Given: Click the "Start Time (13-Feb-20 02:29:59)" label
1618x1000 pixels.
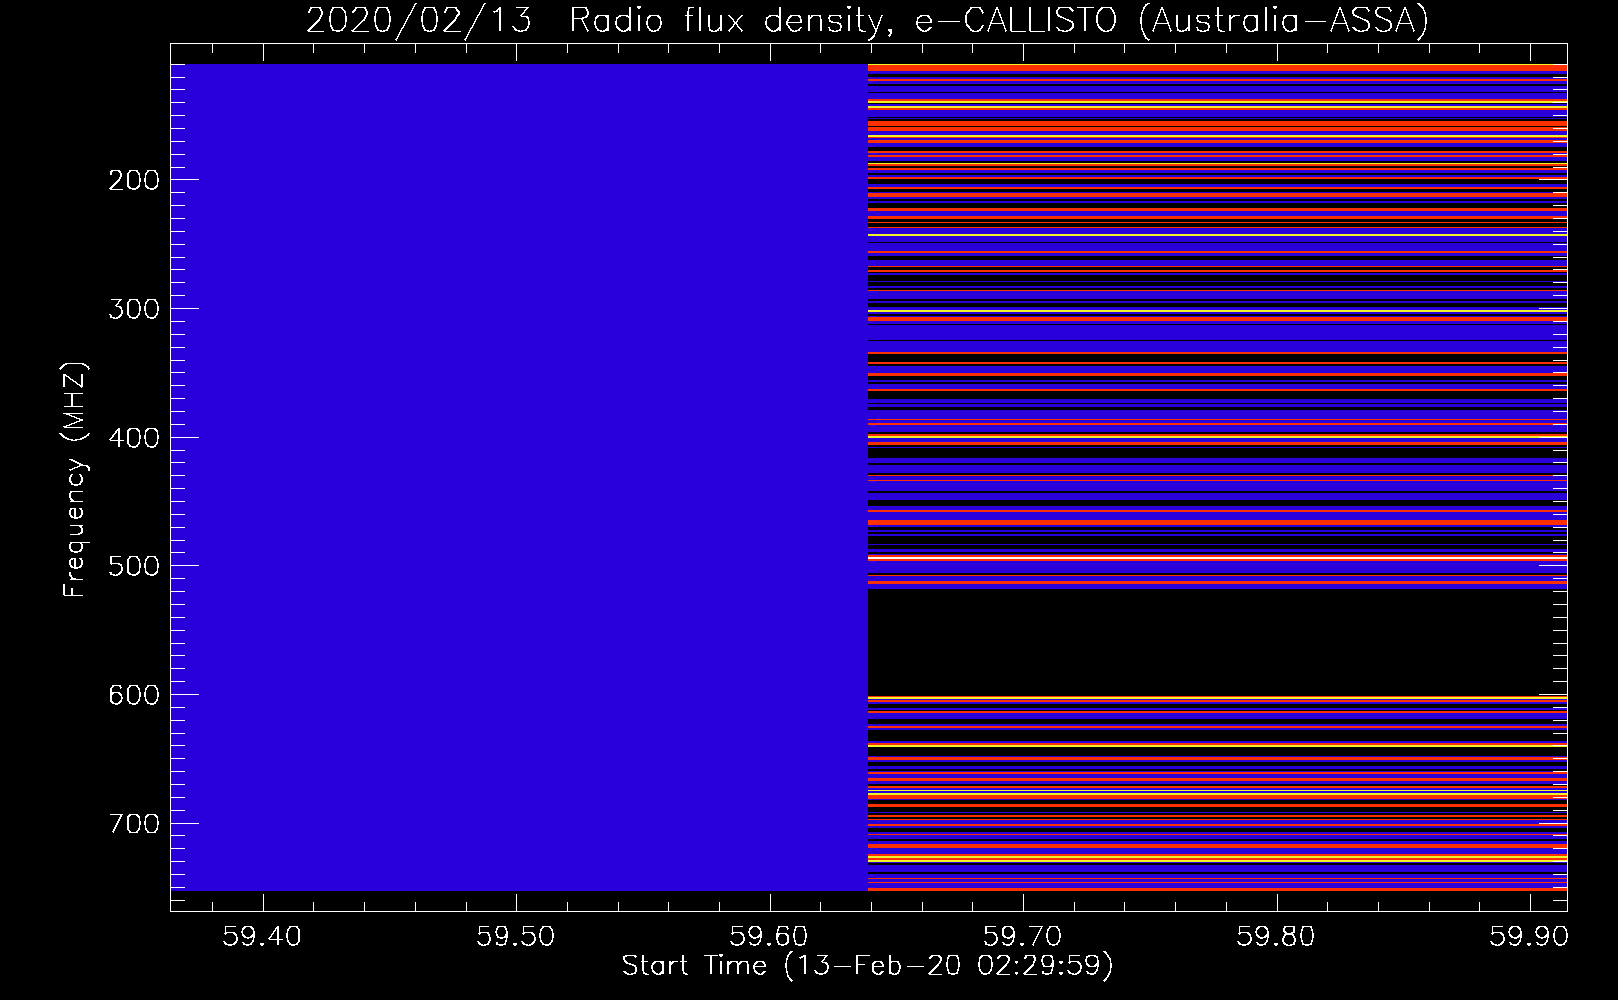Looking at the screenshot, I should tap(867, 966).
